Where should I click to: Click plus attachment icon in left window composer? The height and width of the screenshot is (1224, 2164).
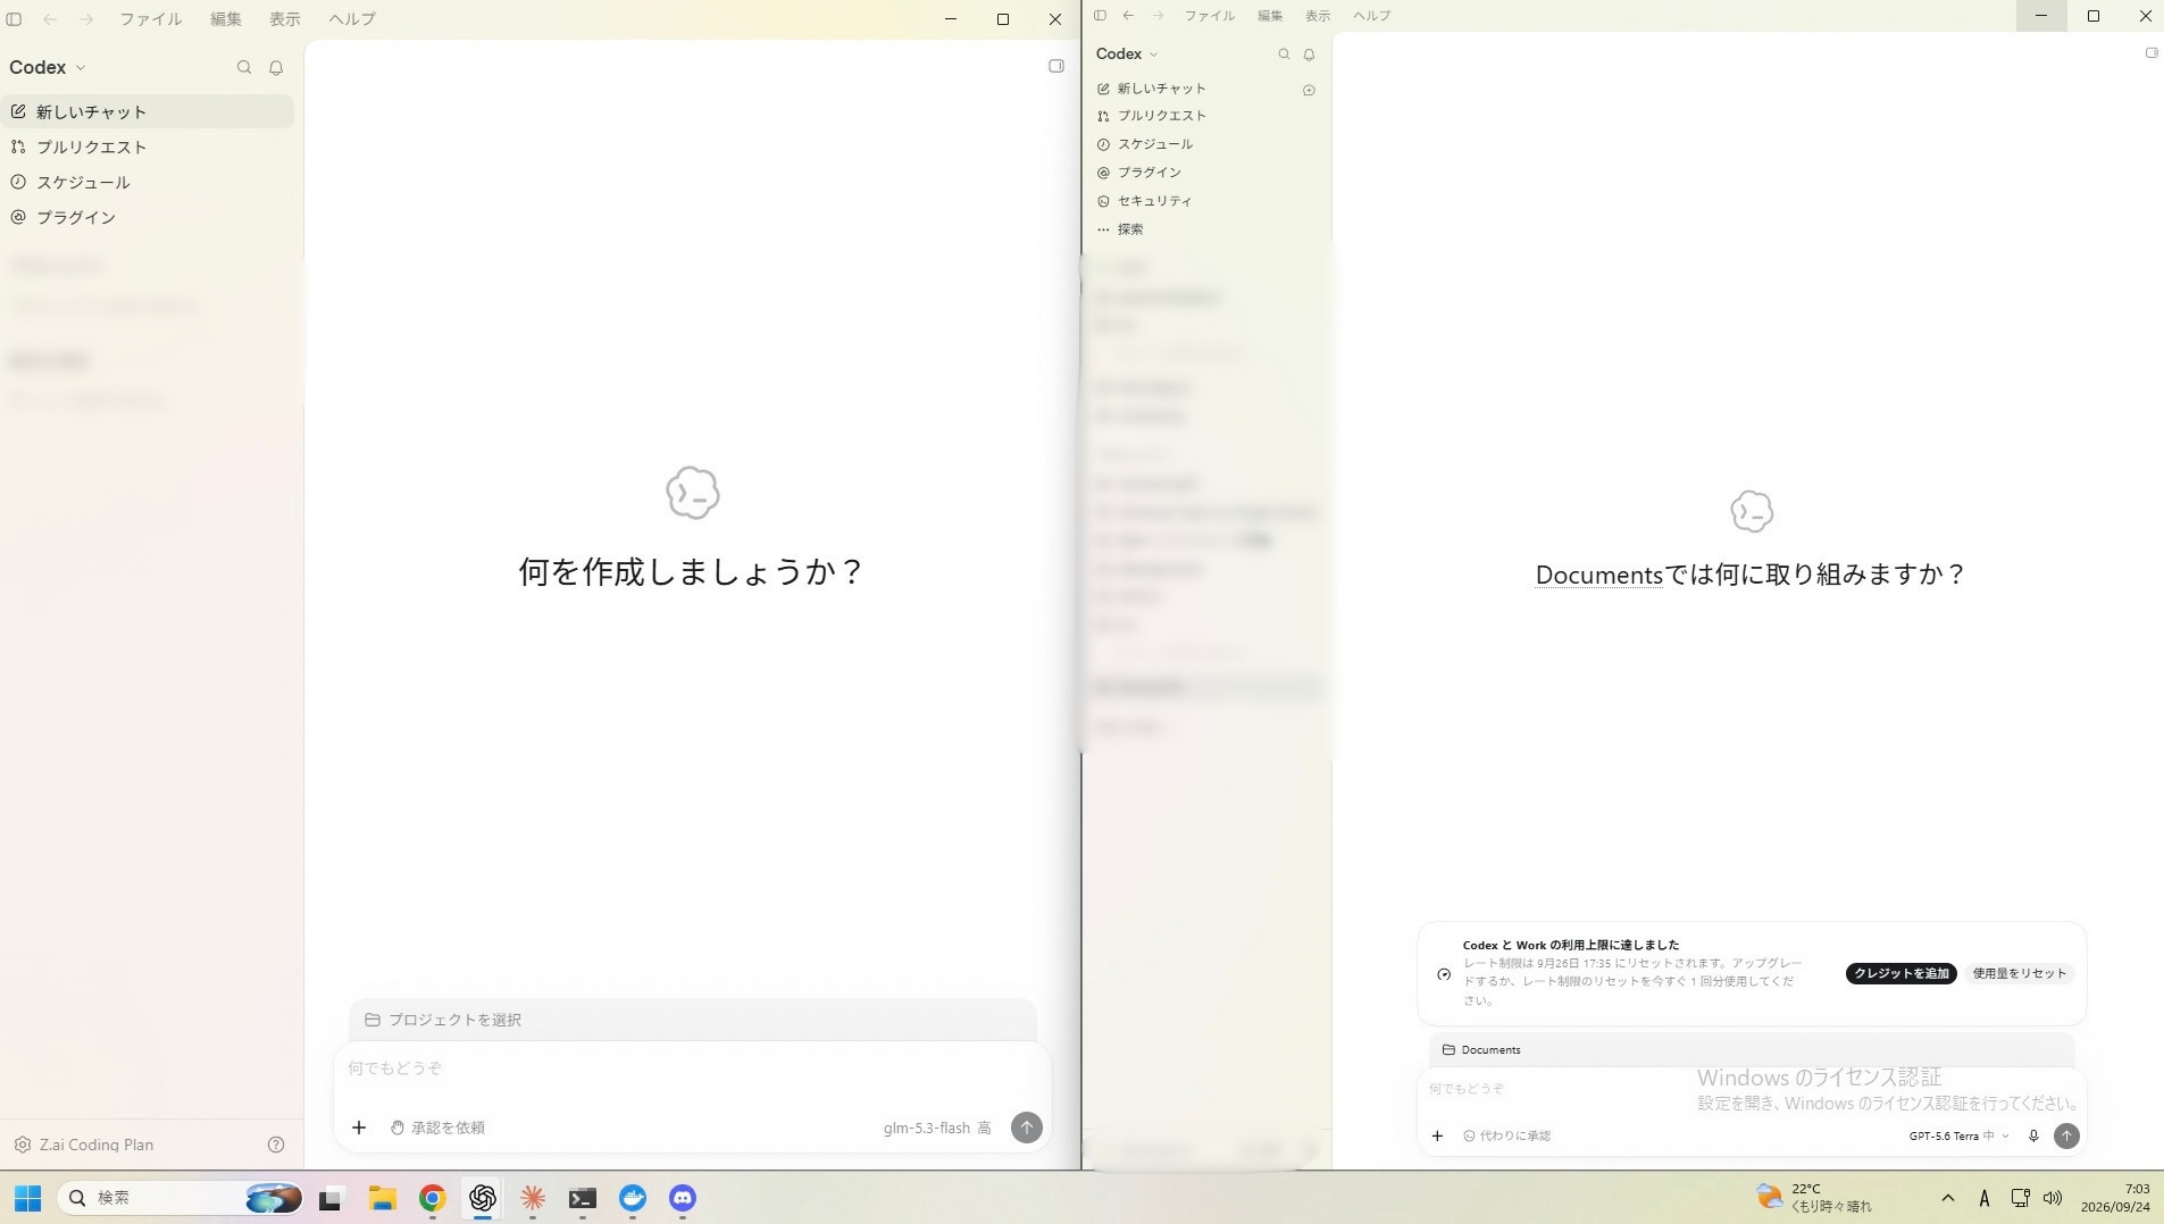coord(359,1127)
